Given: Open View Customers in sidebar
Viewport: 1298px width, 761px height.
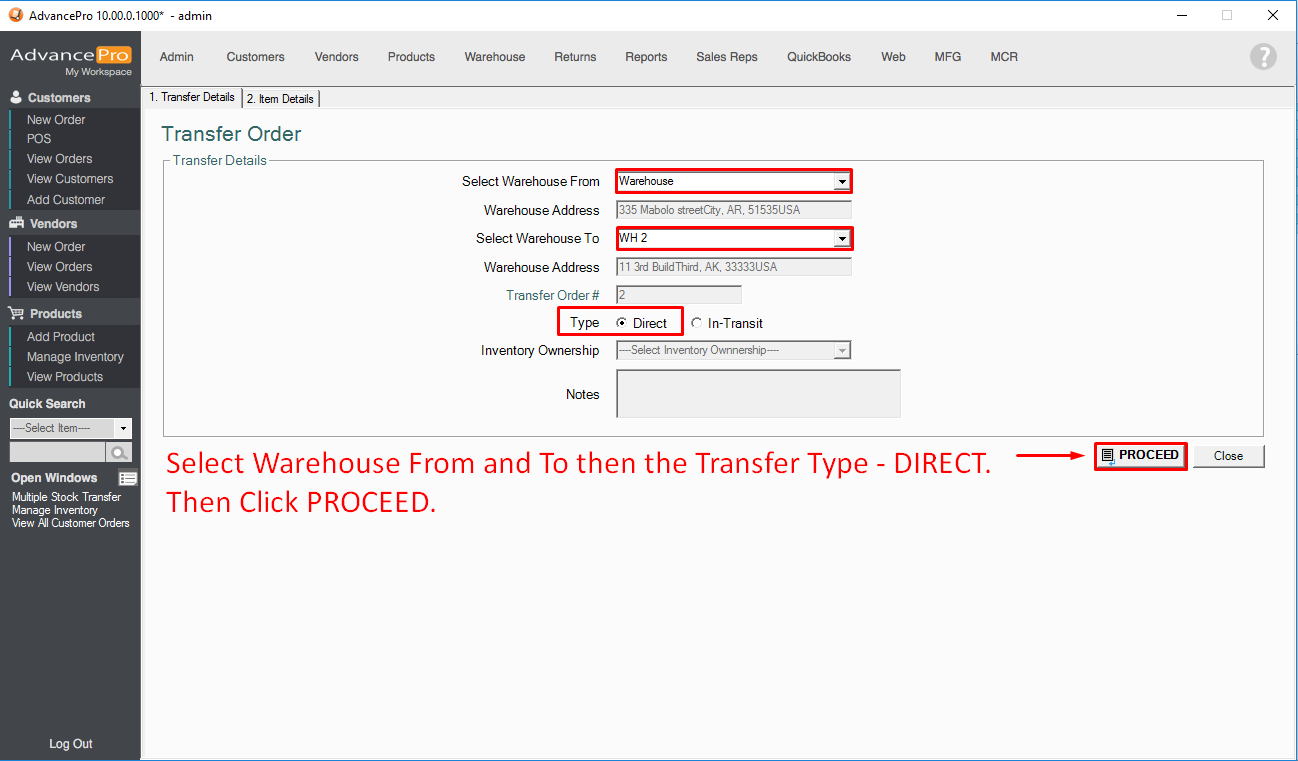Looking at the screenshot, I should click(70, 179).
